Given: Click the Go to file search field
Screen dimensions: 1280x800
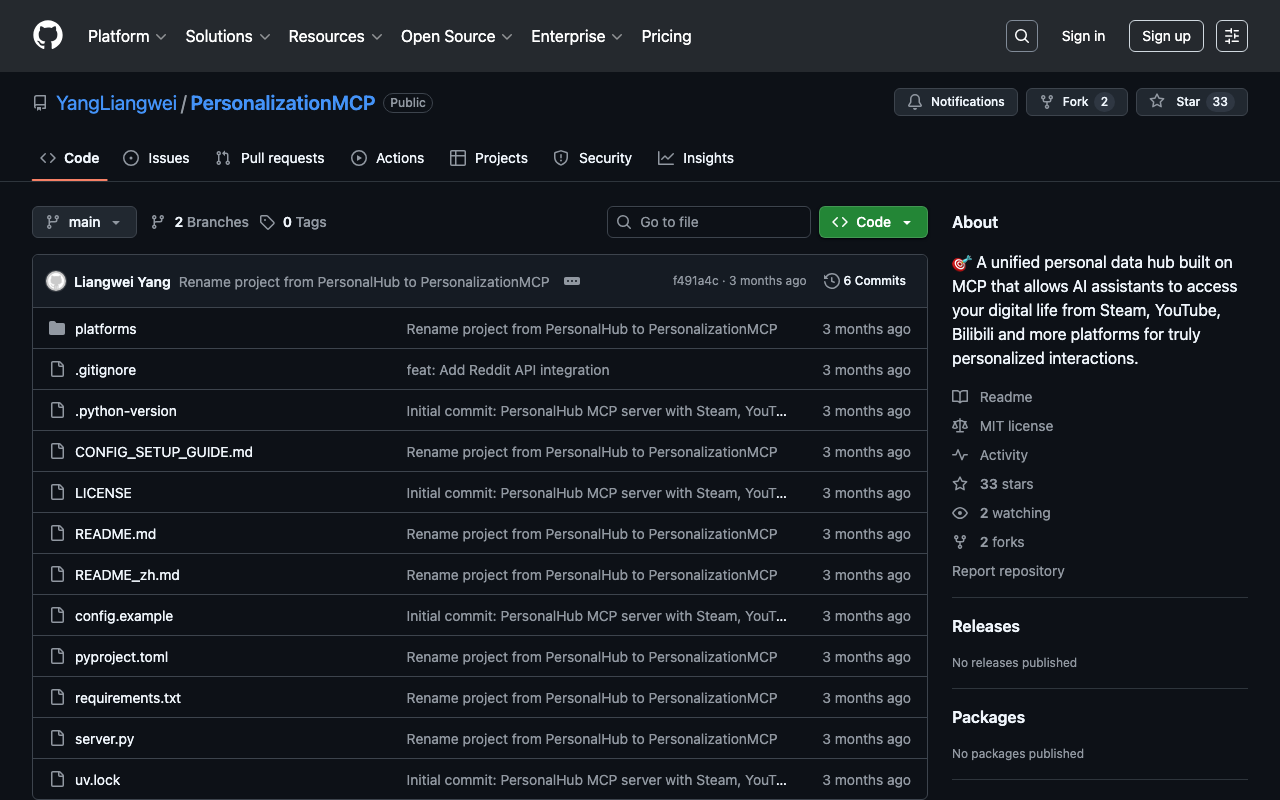Looking at the screenshot, I should pyautogui.click(x=709, y=222).
